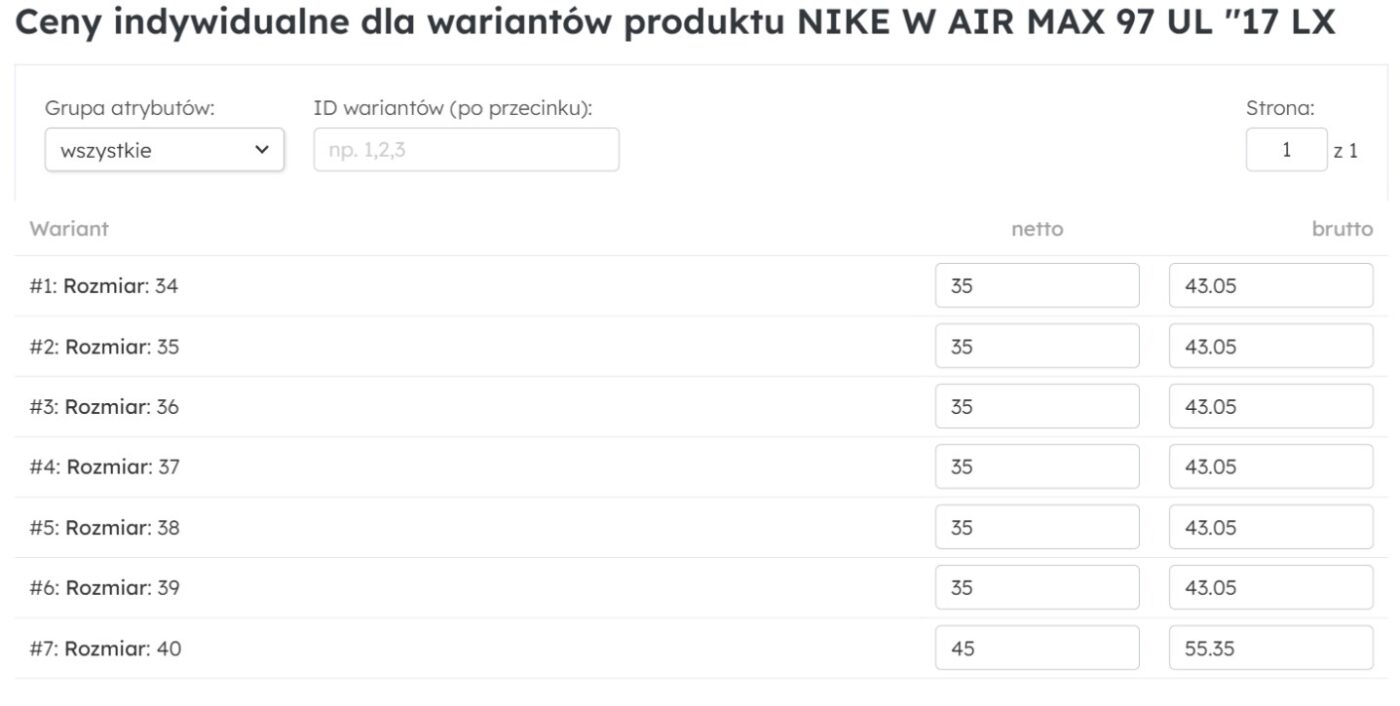Edit netto price for Rozmiar 35

(x=1037, y=346)
